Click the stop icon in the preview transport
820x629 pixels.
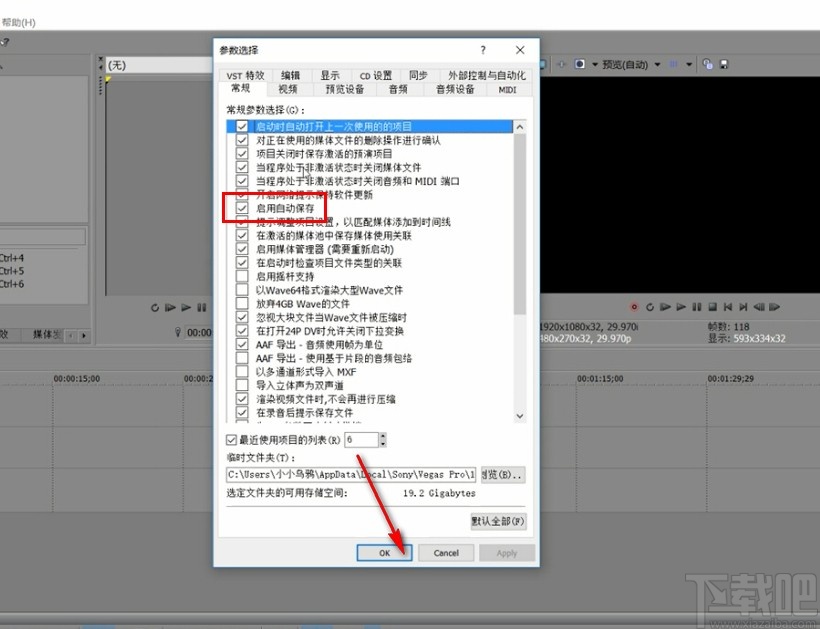[x=711, y=307]
